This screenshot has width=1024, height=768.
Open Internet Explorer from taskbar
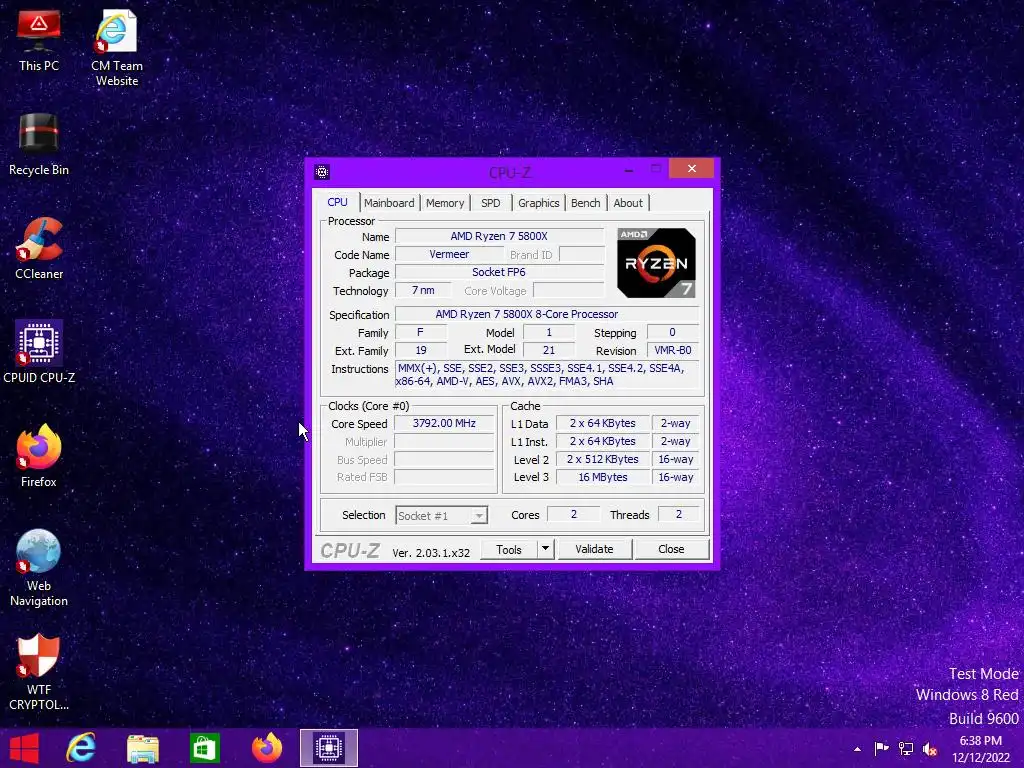click(81, 748)
